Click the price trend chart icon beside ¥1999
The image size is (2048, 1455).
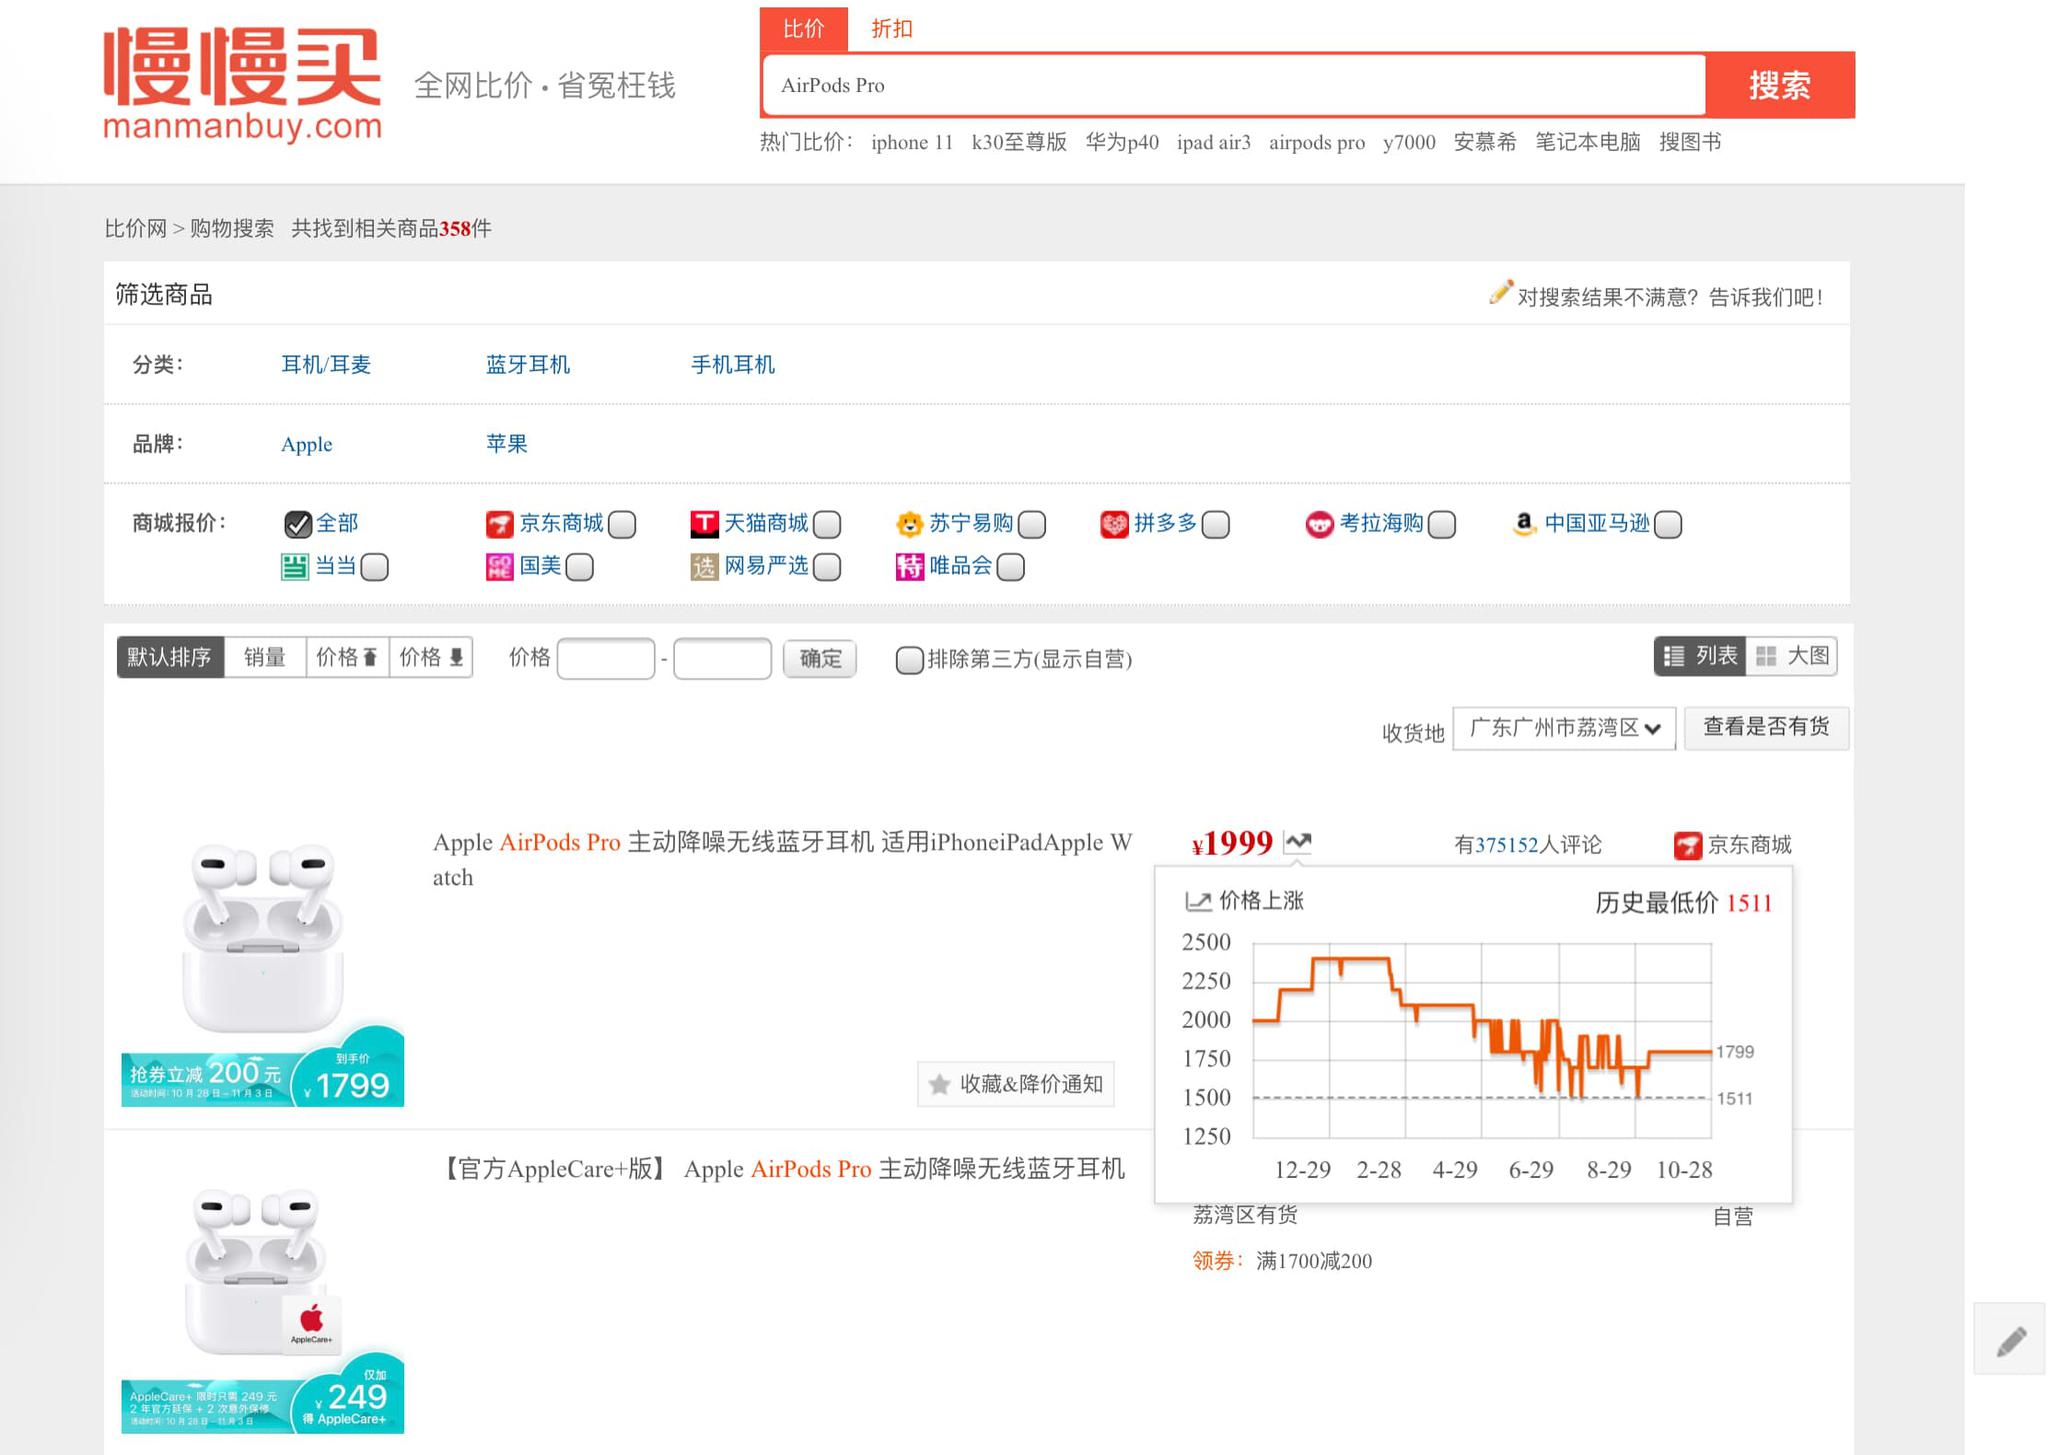pos(1297,842)
